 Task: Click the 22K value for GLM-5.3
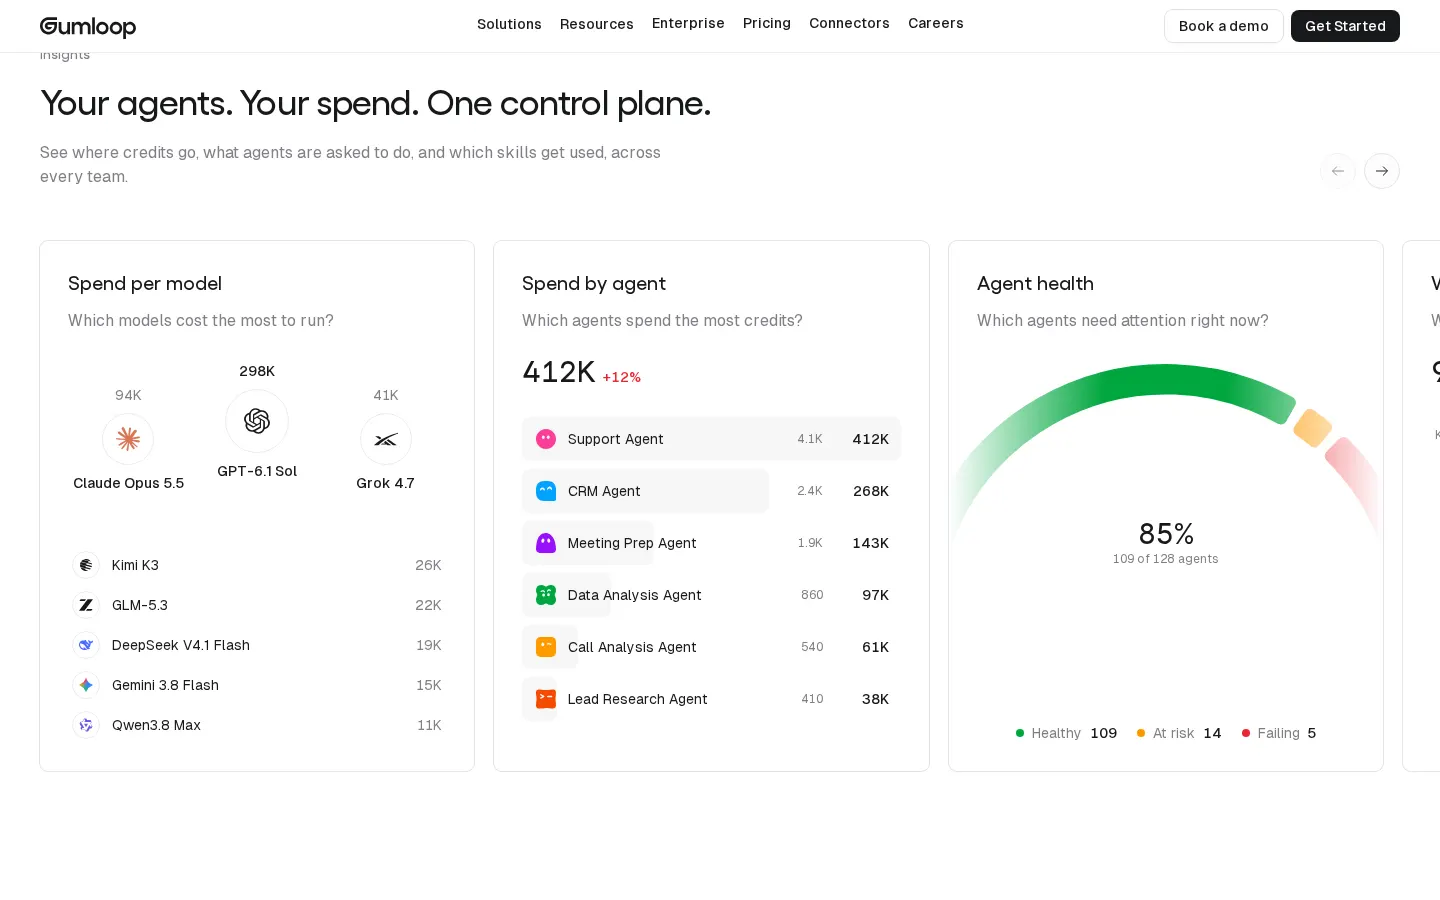(429, 605)
